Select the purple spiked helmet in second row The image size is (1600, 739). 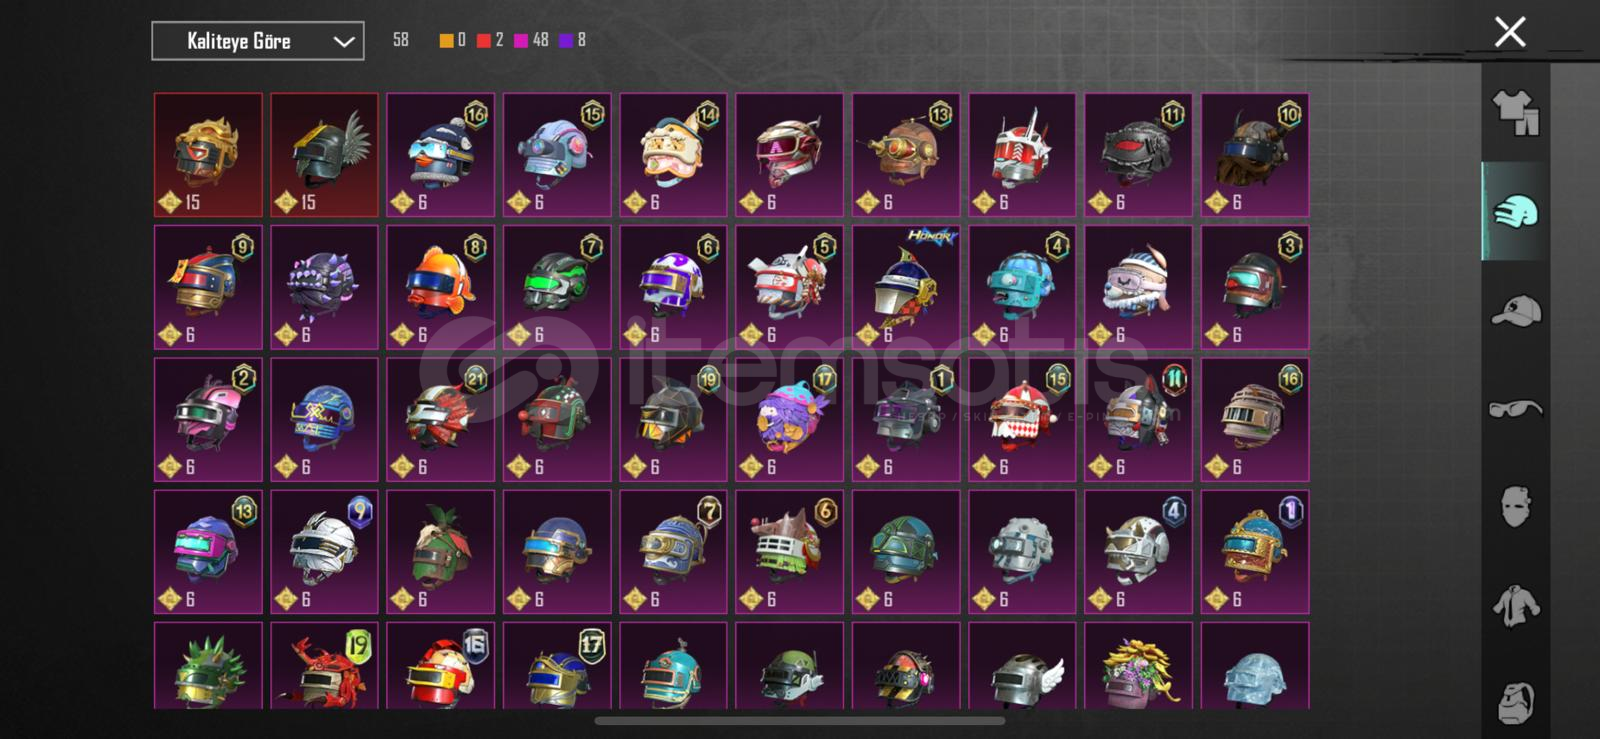coord(324,287)
